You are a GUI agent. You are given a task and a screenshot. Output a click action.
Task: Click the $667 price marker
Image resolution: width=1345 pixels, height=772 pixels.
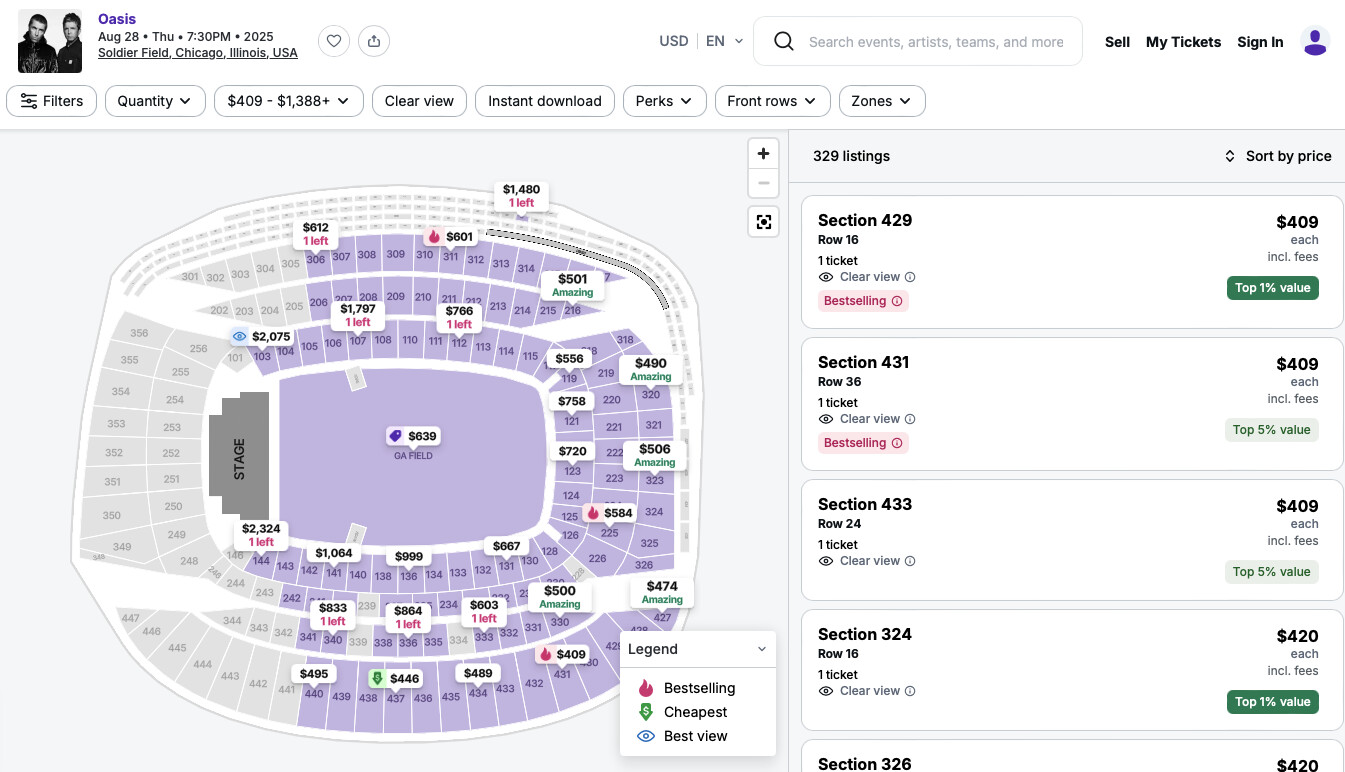[507, 546]
